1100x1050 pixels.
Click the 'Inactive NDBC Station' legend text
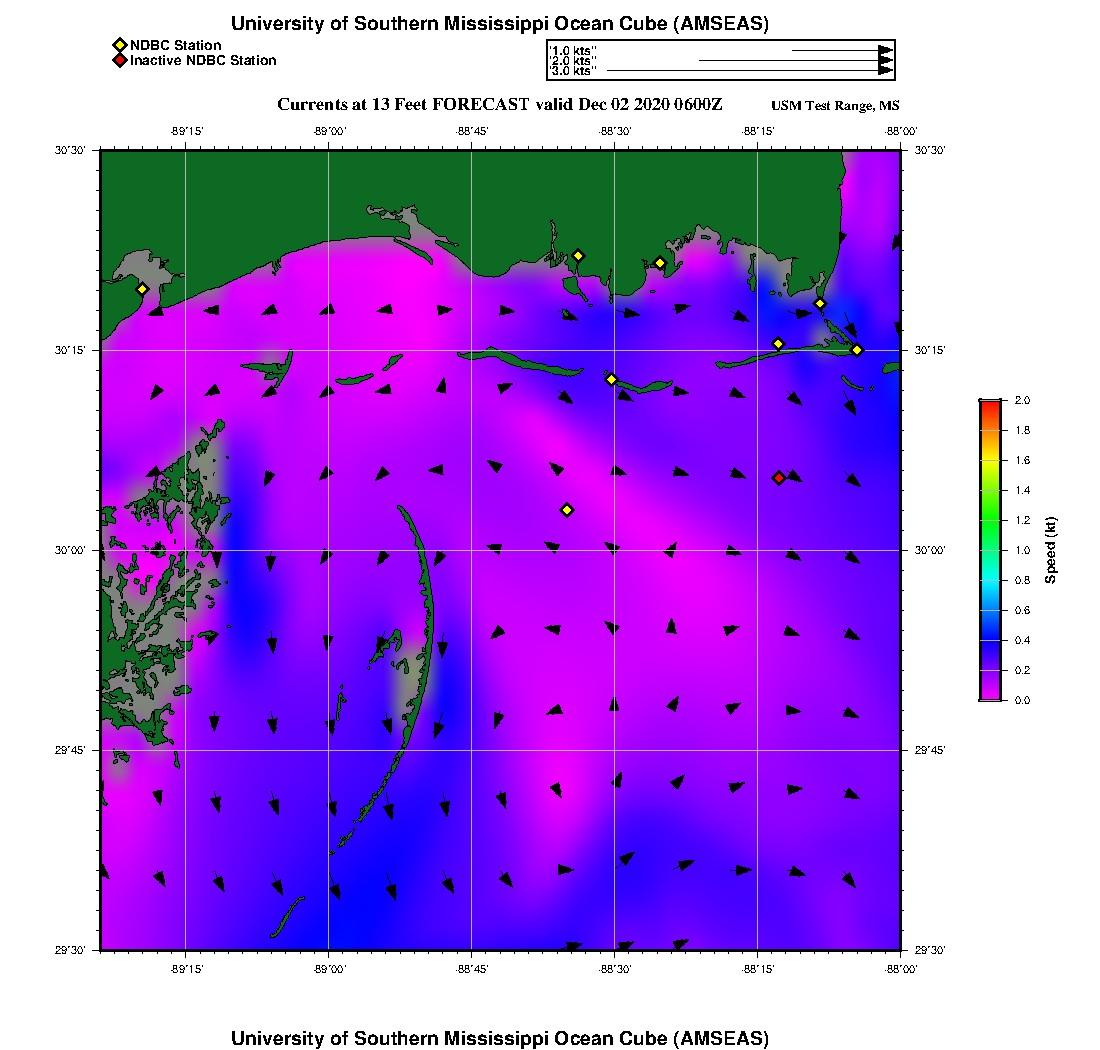[203, 61]
